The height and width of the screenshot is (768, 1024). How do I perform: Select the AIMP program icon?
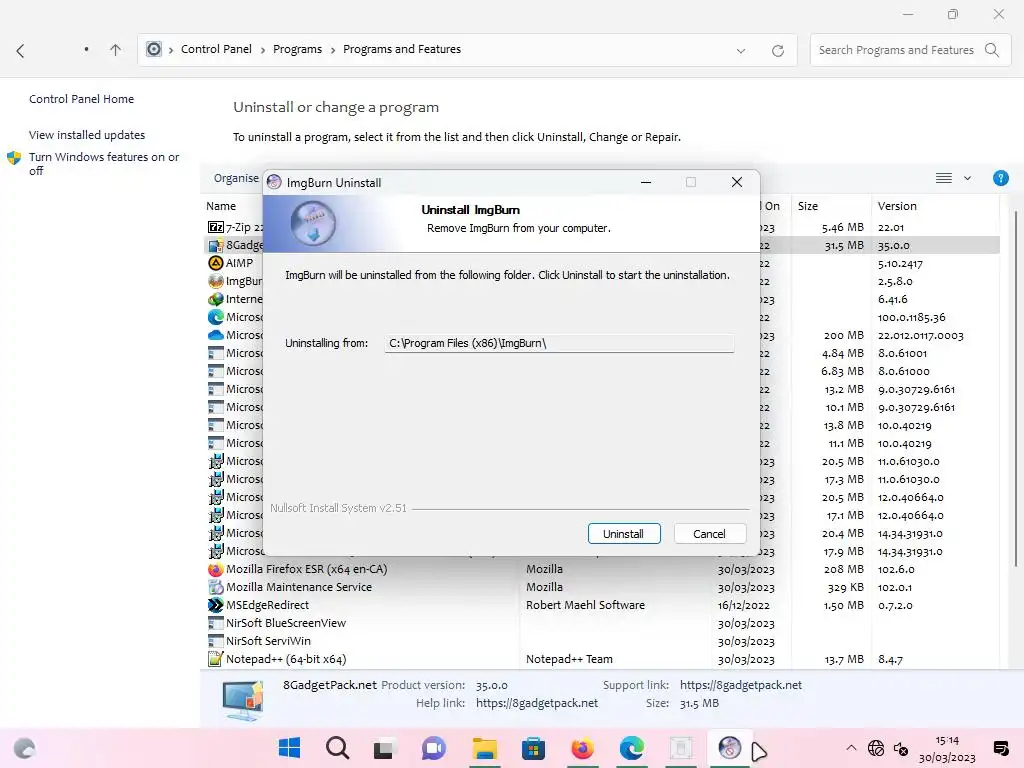[216, 263]
